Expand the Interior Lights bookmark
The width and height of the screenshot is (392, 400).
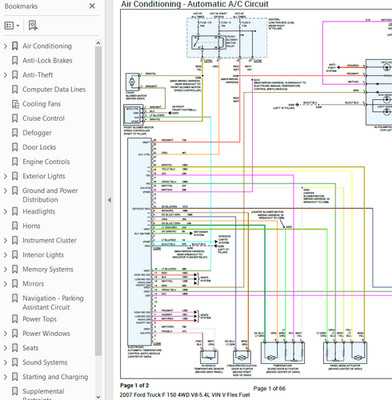(x=5, y=255)
